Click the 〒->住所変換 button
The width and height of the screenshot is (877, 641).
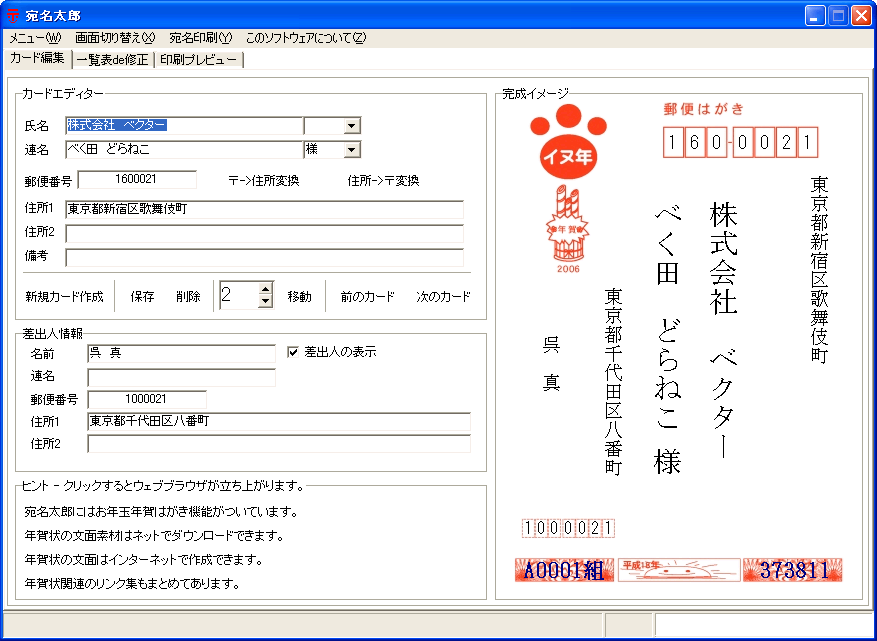point(263,181)
